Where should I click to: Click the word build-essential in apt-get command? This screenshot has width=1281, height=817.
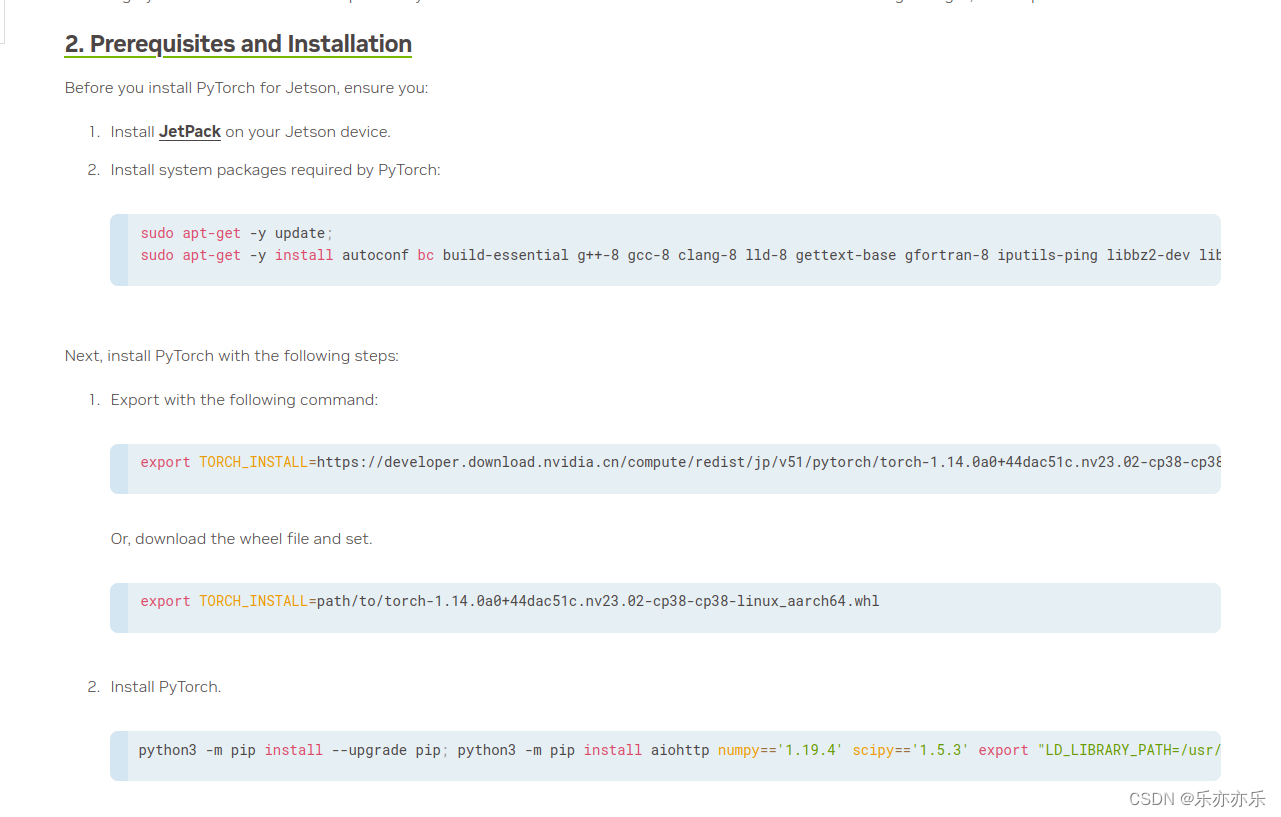pyautogui.click(x=505, y=255)
